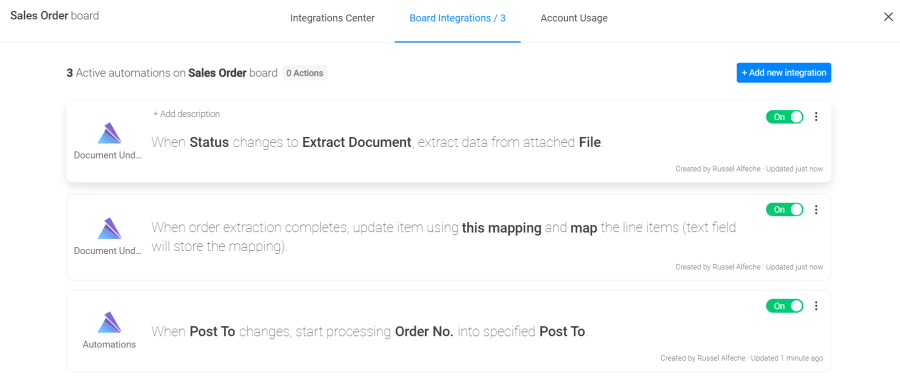Click the bold "File" column field in the first automation
Image resolution: width=900 pixels, height=381 pixels.
(x=590, y=142)
